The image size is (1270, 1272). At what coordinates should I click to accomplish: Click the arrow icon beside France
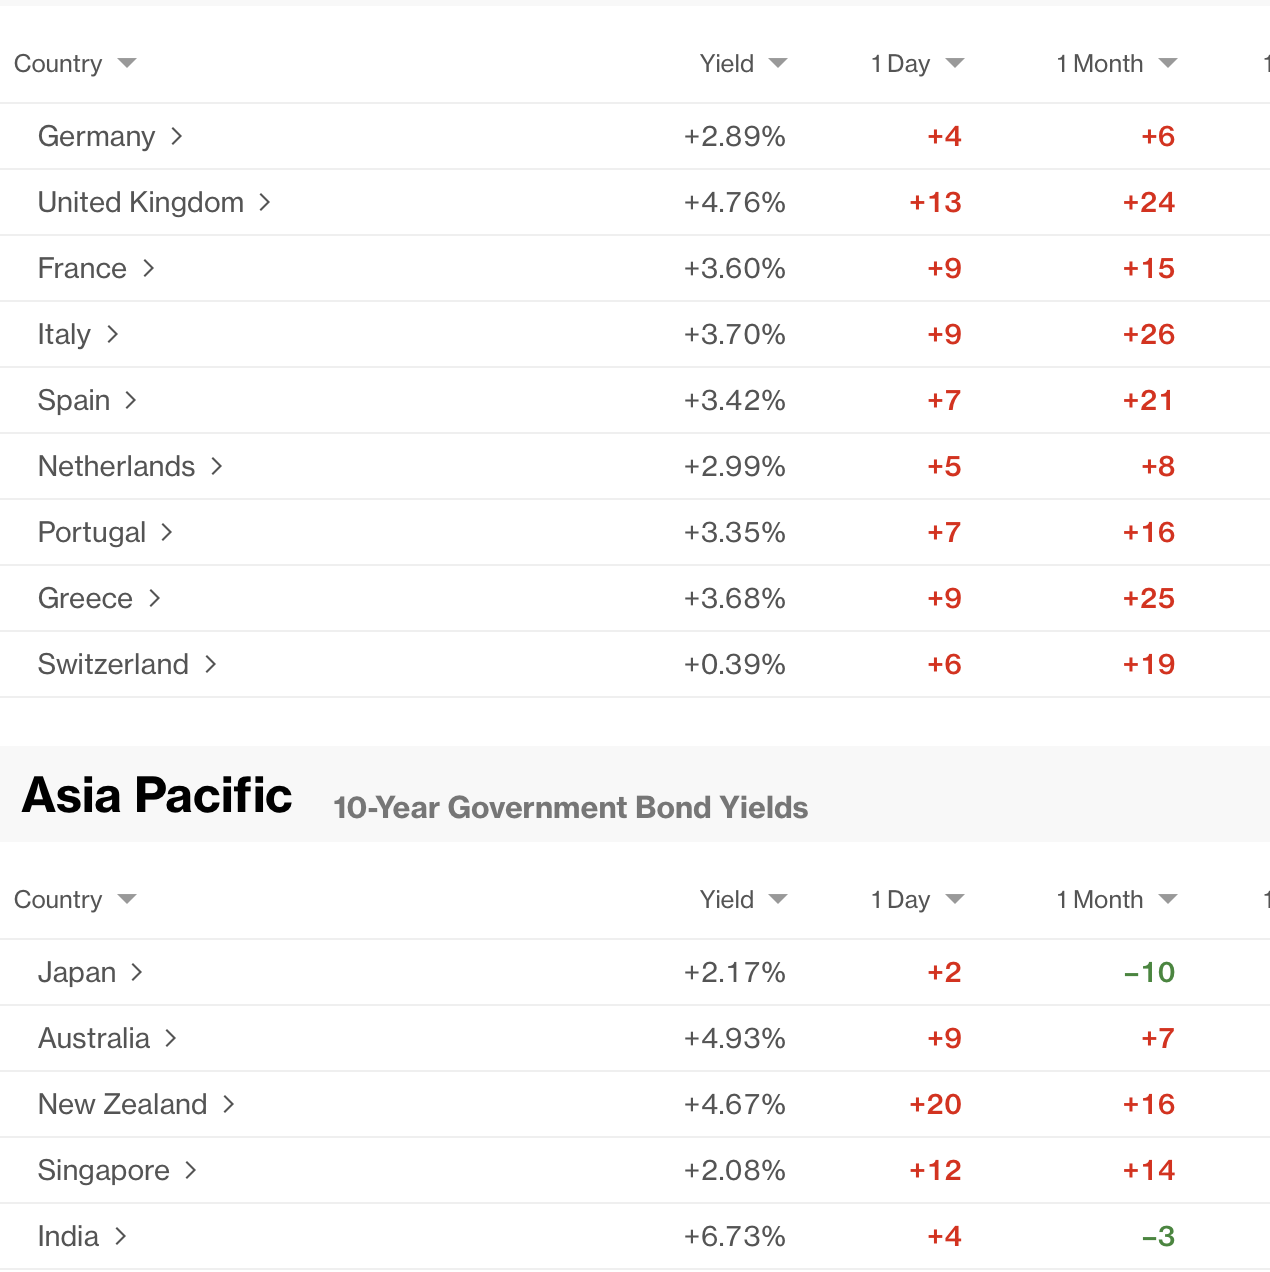click(x=149, y=268)
